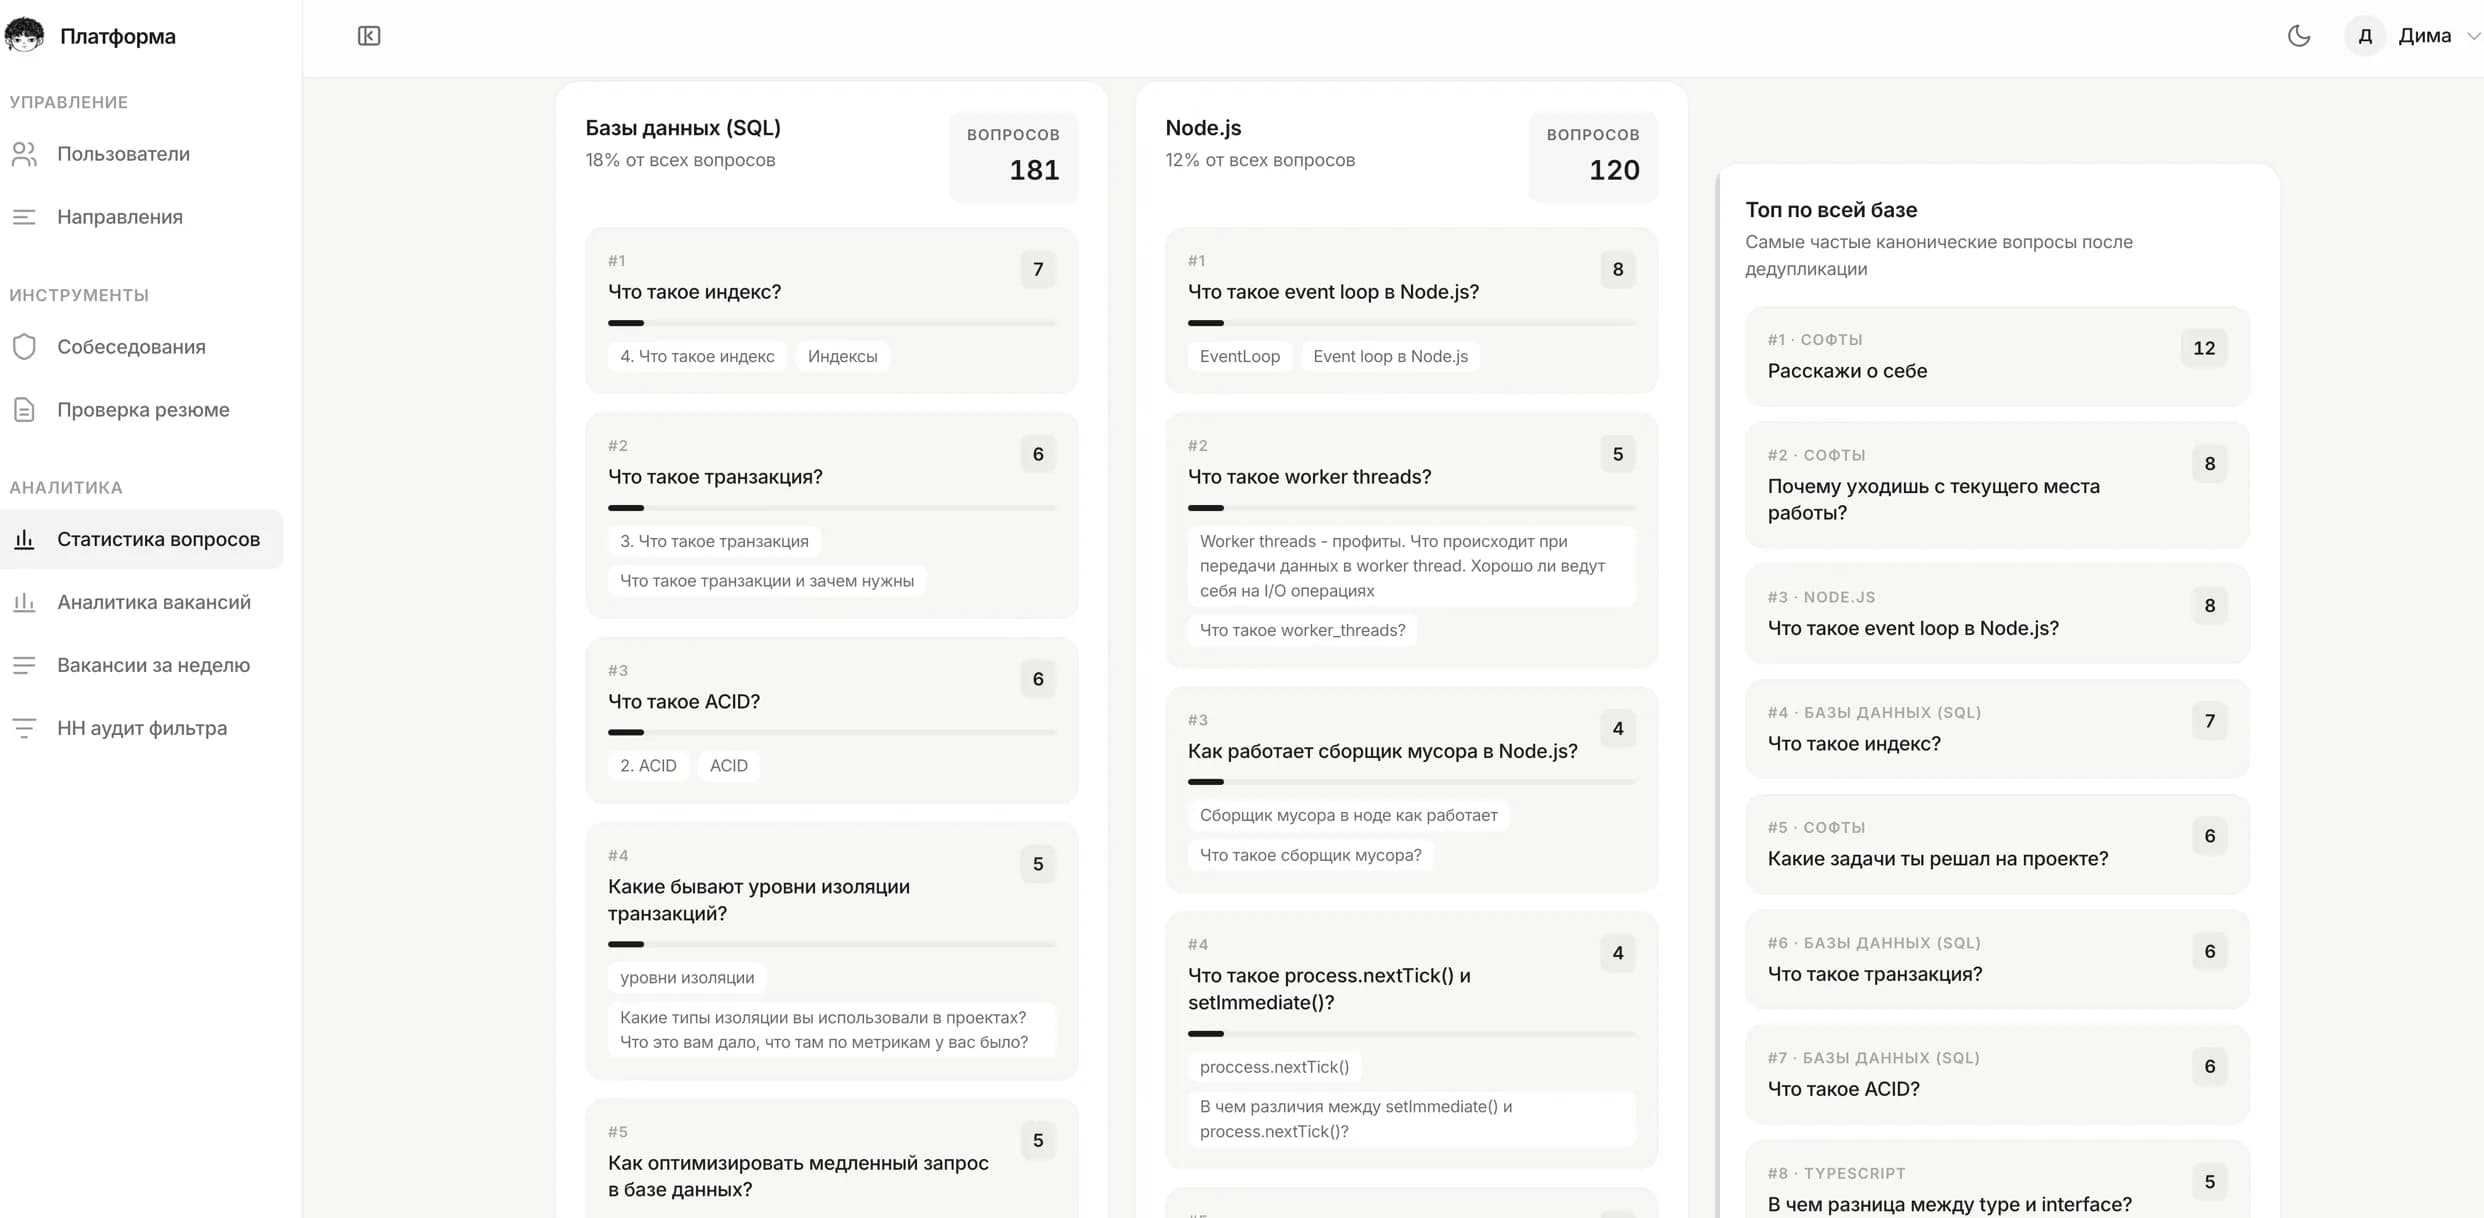Click the Платформа avatar logo
Viewport: 2484px width, 1218px height.
pos(24,36)
